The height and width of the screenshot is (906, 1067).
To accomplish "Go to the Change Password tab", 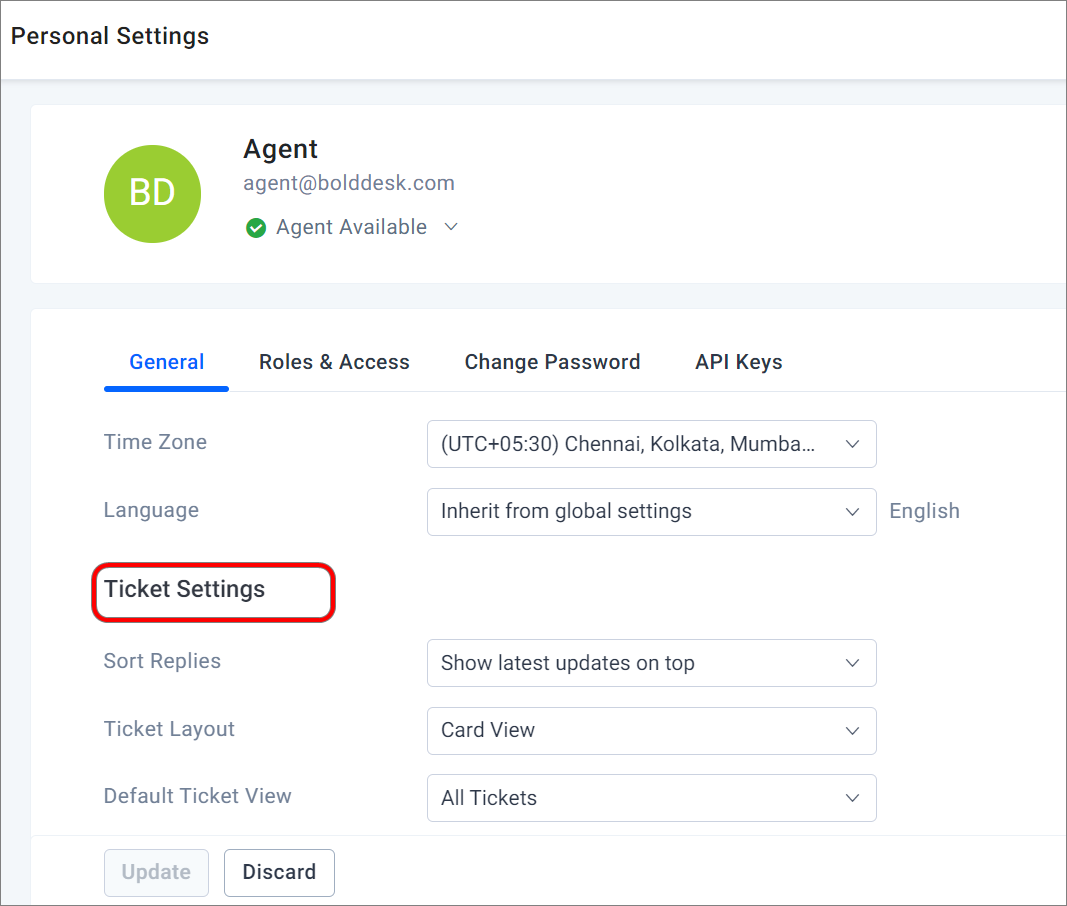I will point(552,362).
